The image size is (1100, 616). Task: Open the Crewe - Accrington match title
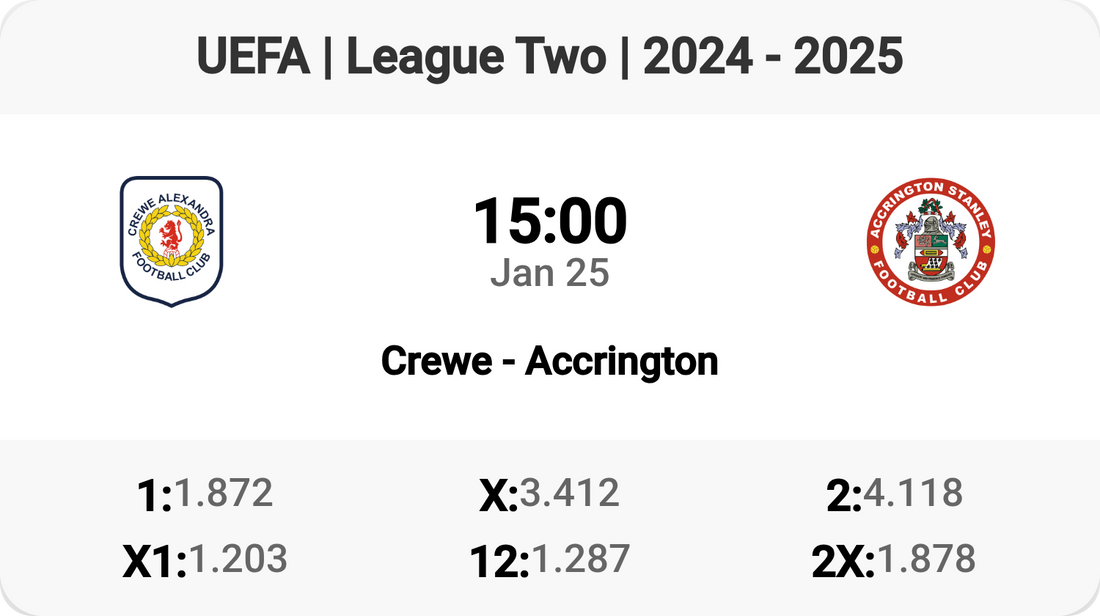point(549,361)
